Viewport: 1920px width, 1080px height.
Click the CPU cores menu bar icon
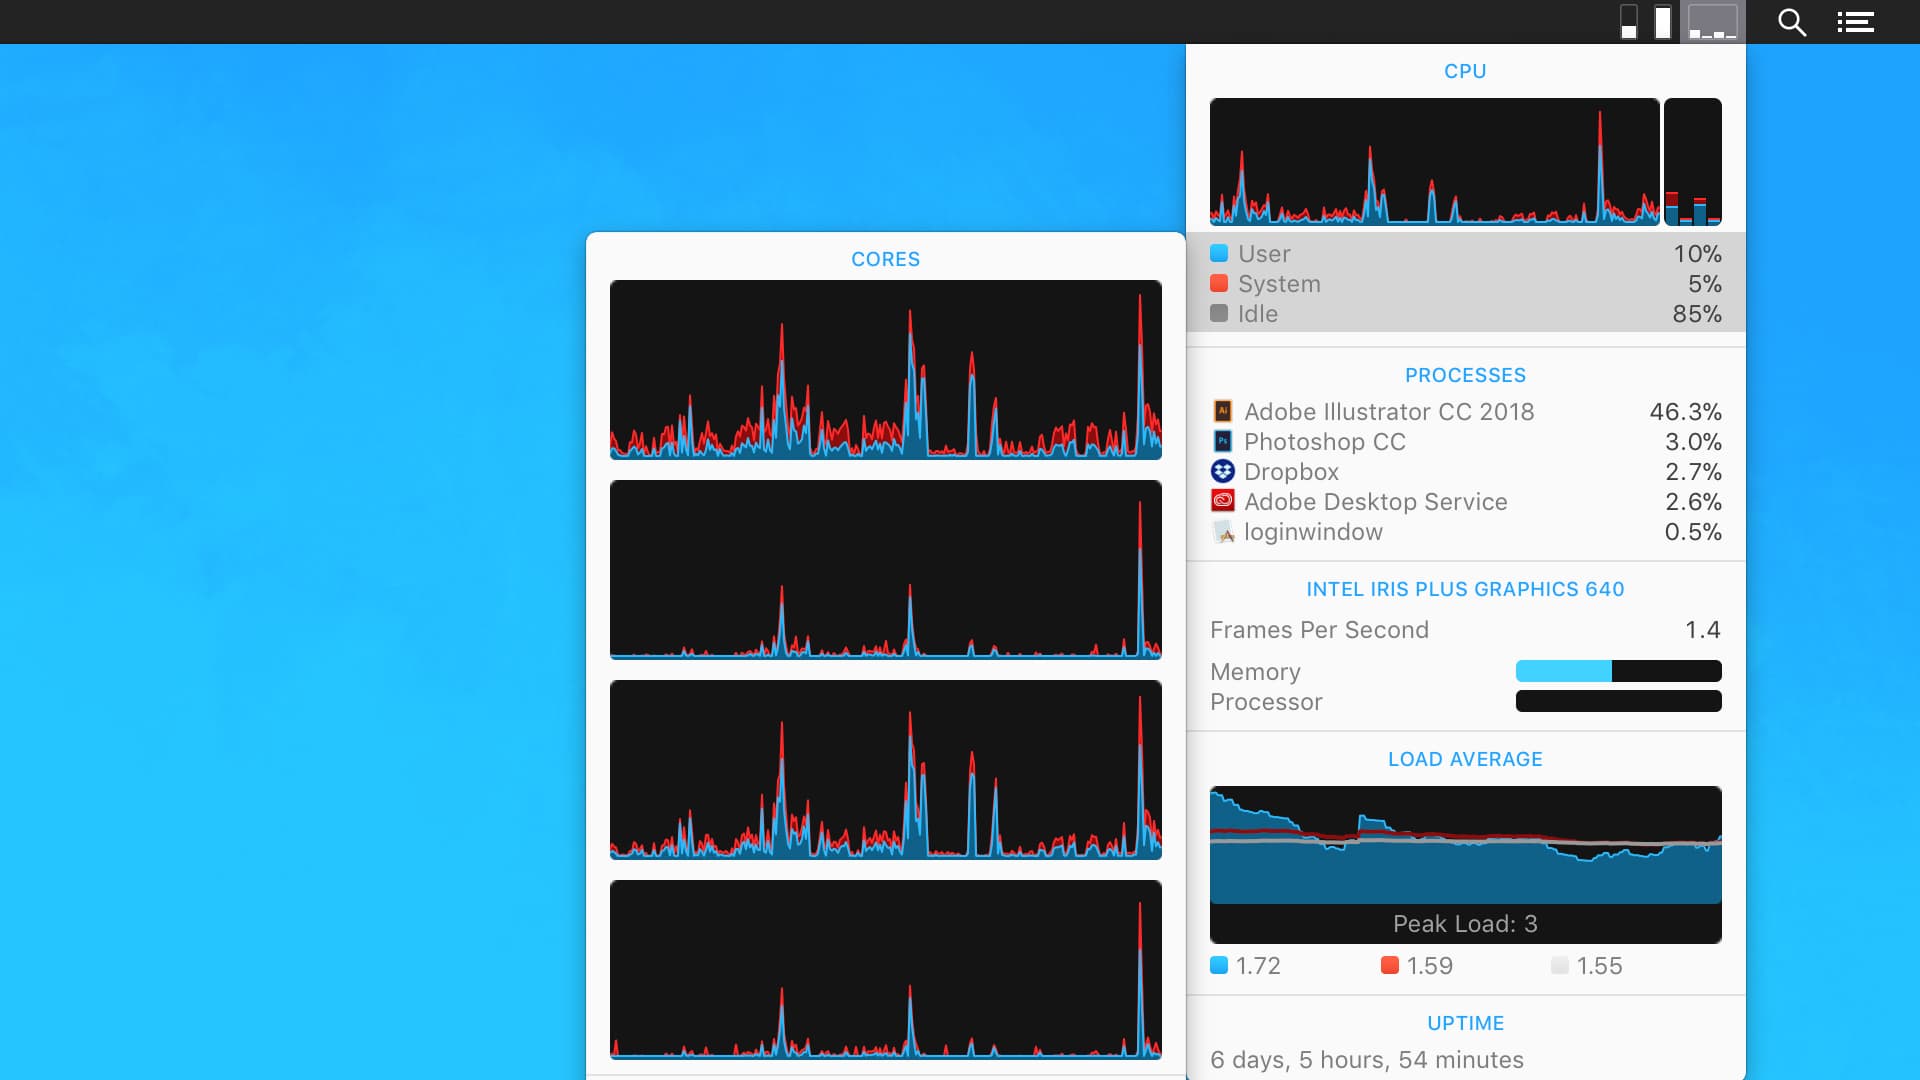coord(1712,22)
